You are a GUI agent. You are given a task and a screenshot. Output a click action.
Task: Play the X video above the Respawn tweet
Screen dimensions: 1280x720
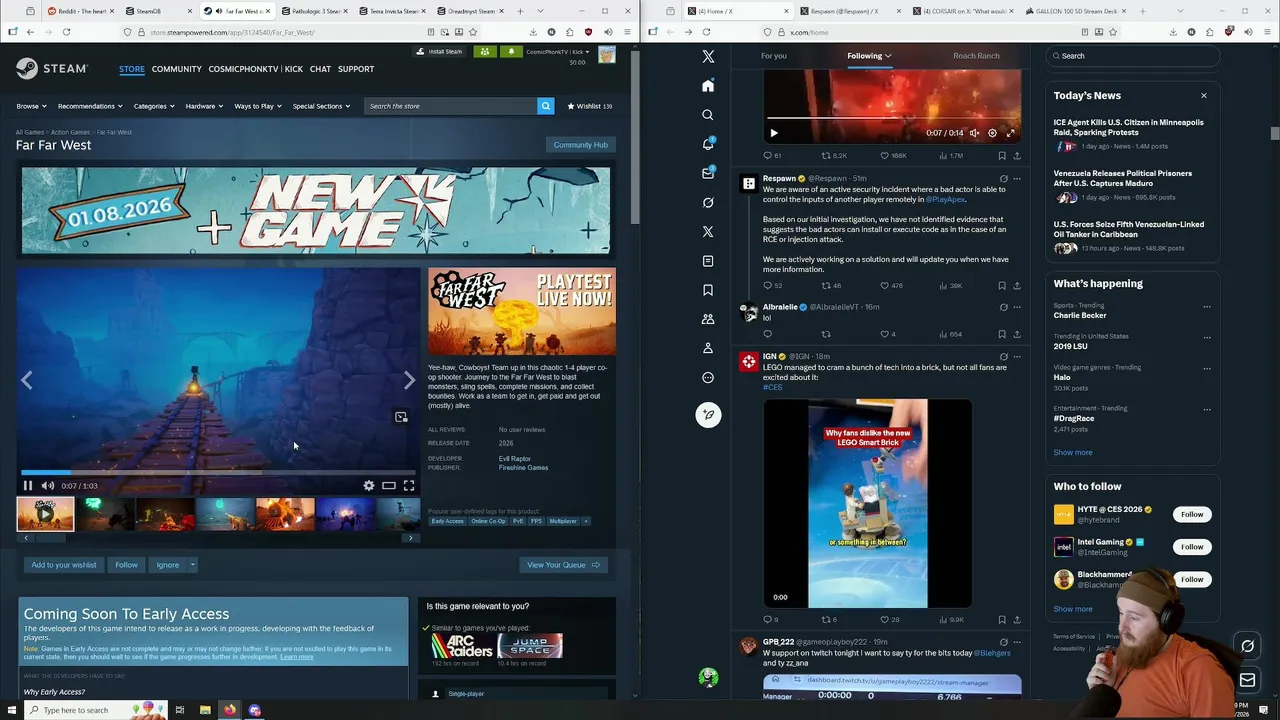773,133
